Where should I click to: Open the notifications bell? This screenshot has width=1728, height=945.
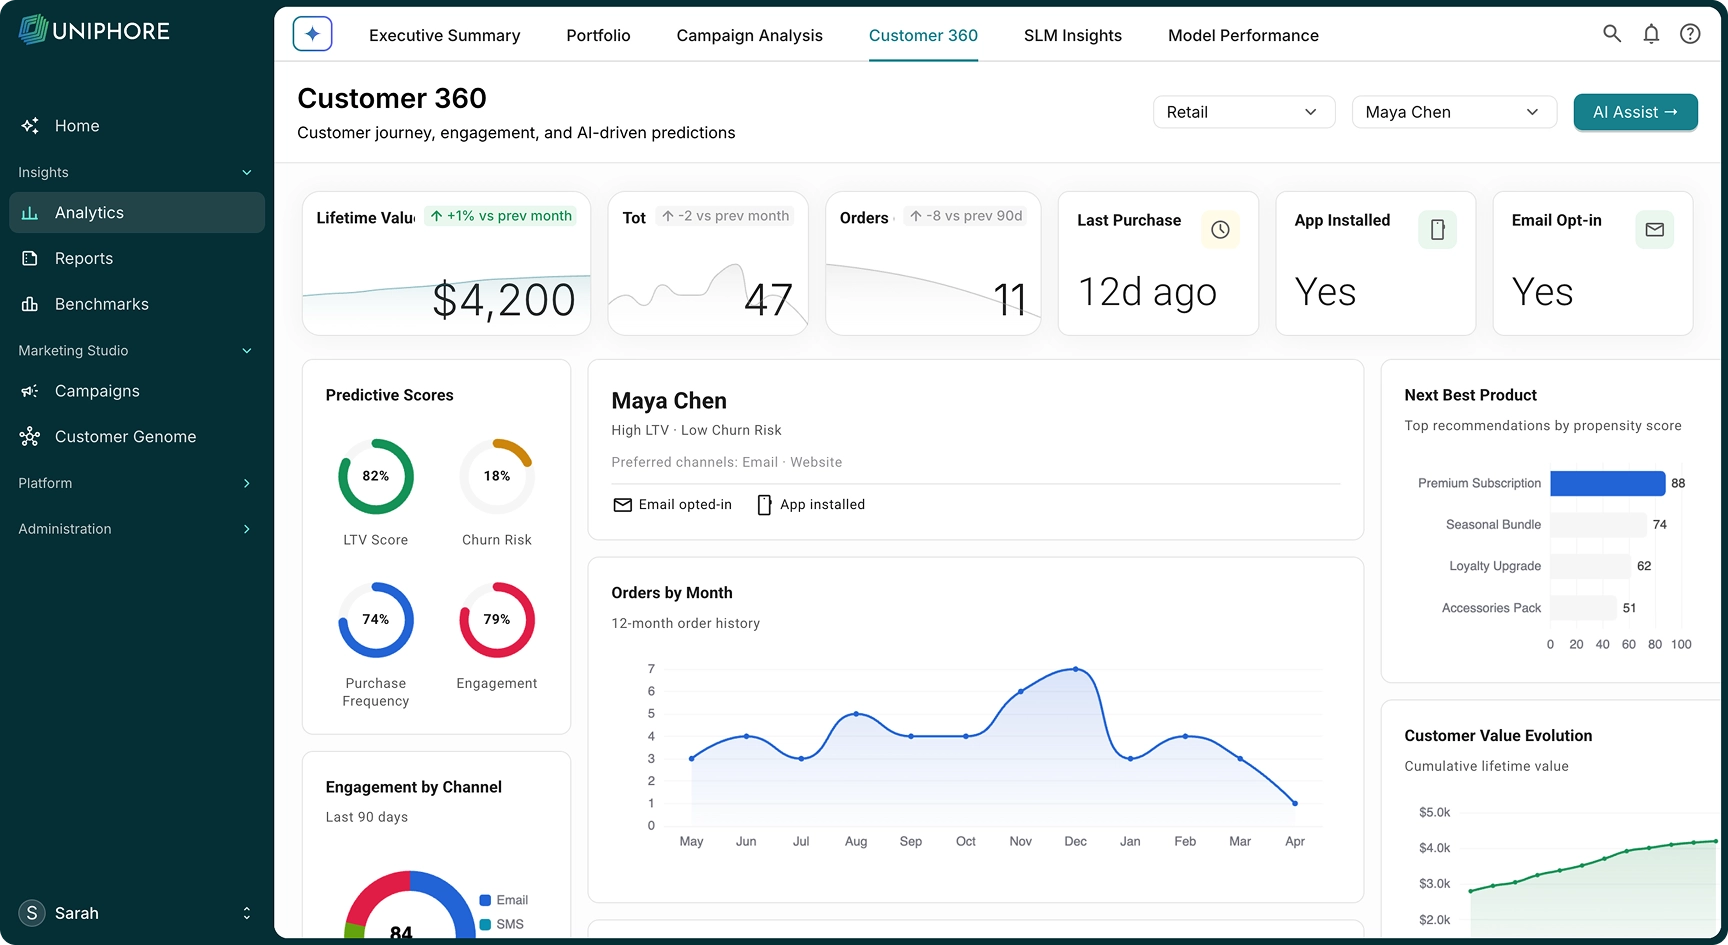[1651, 34]
